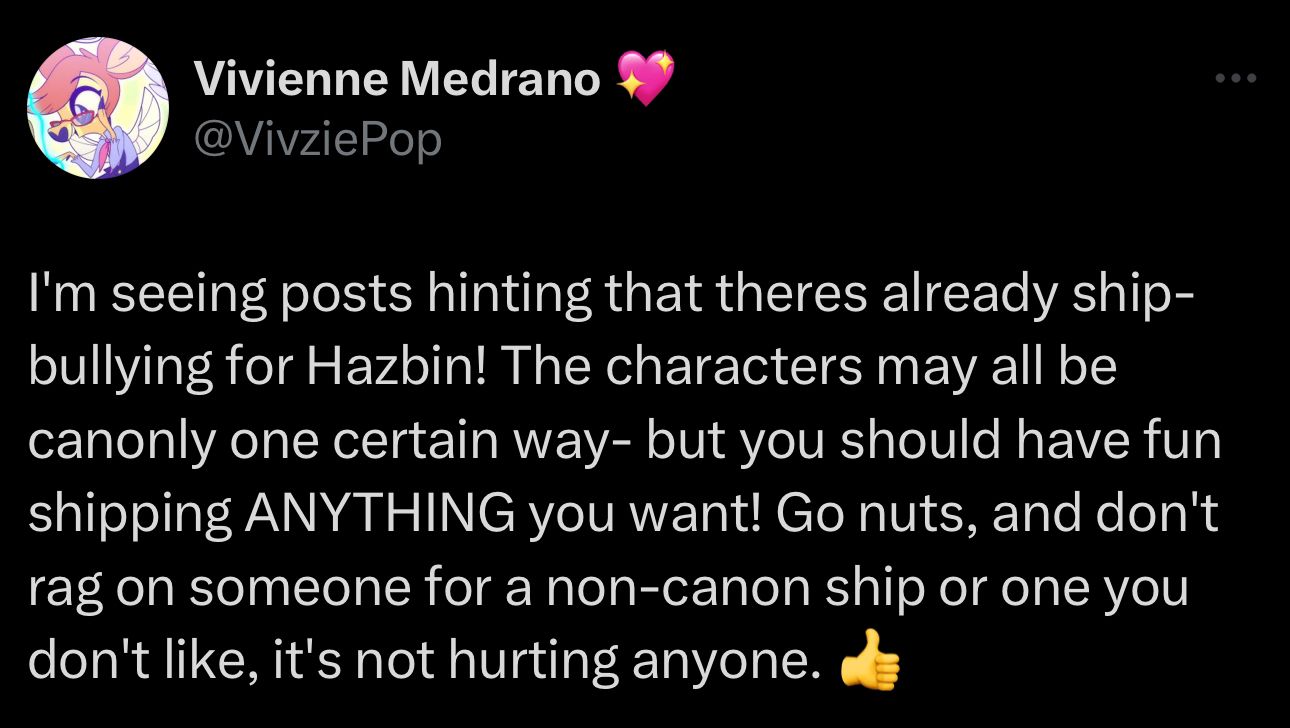Click the phrase "should have fun"
This screenshot has width=1290, height=728.
(x=1032, y=441)
